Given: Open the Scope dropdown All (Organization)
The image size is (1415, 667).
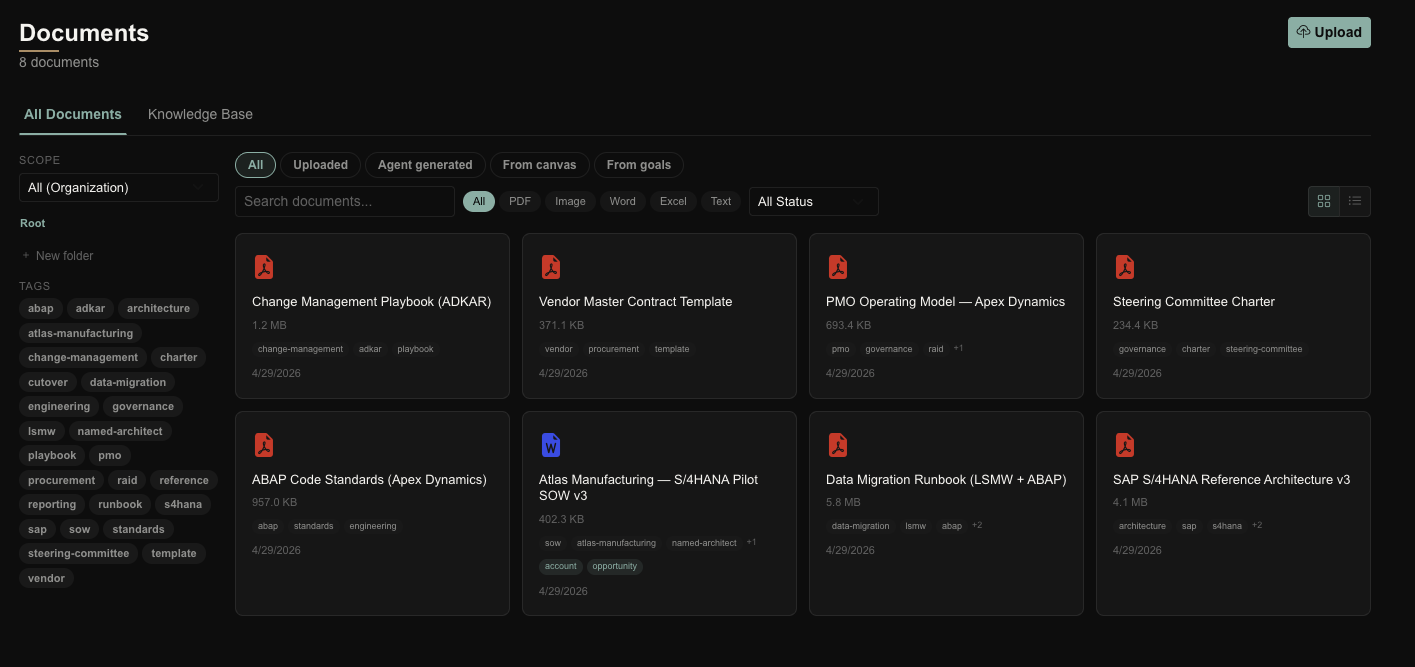Looking at the screenshot, I should [x=119, y=187].
